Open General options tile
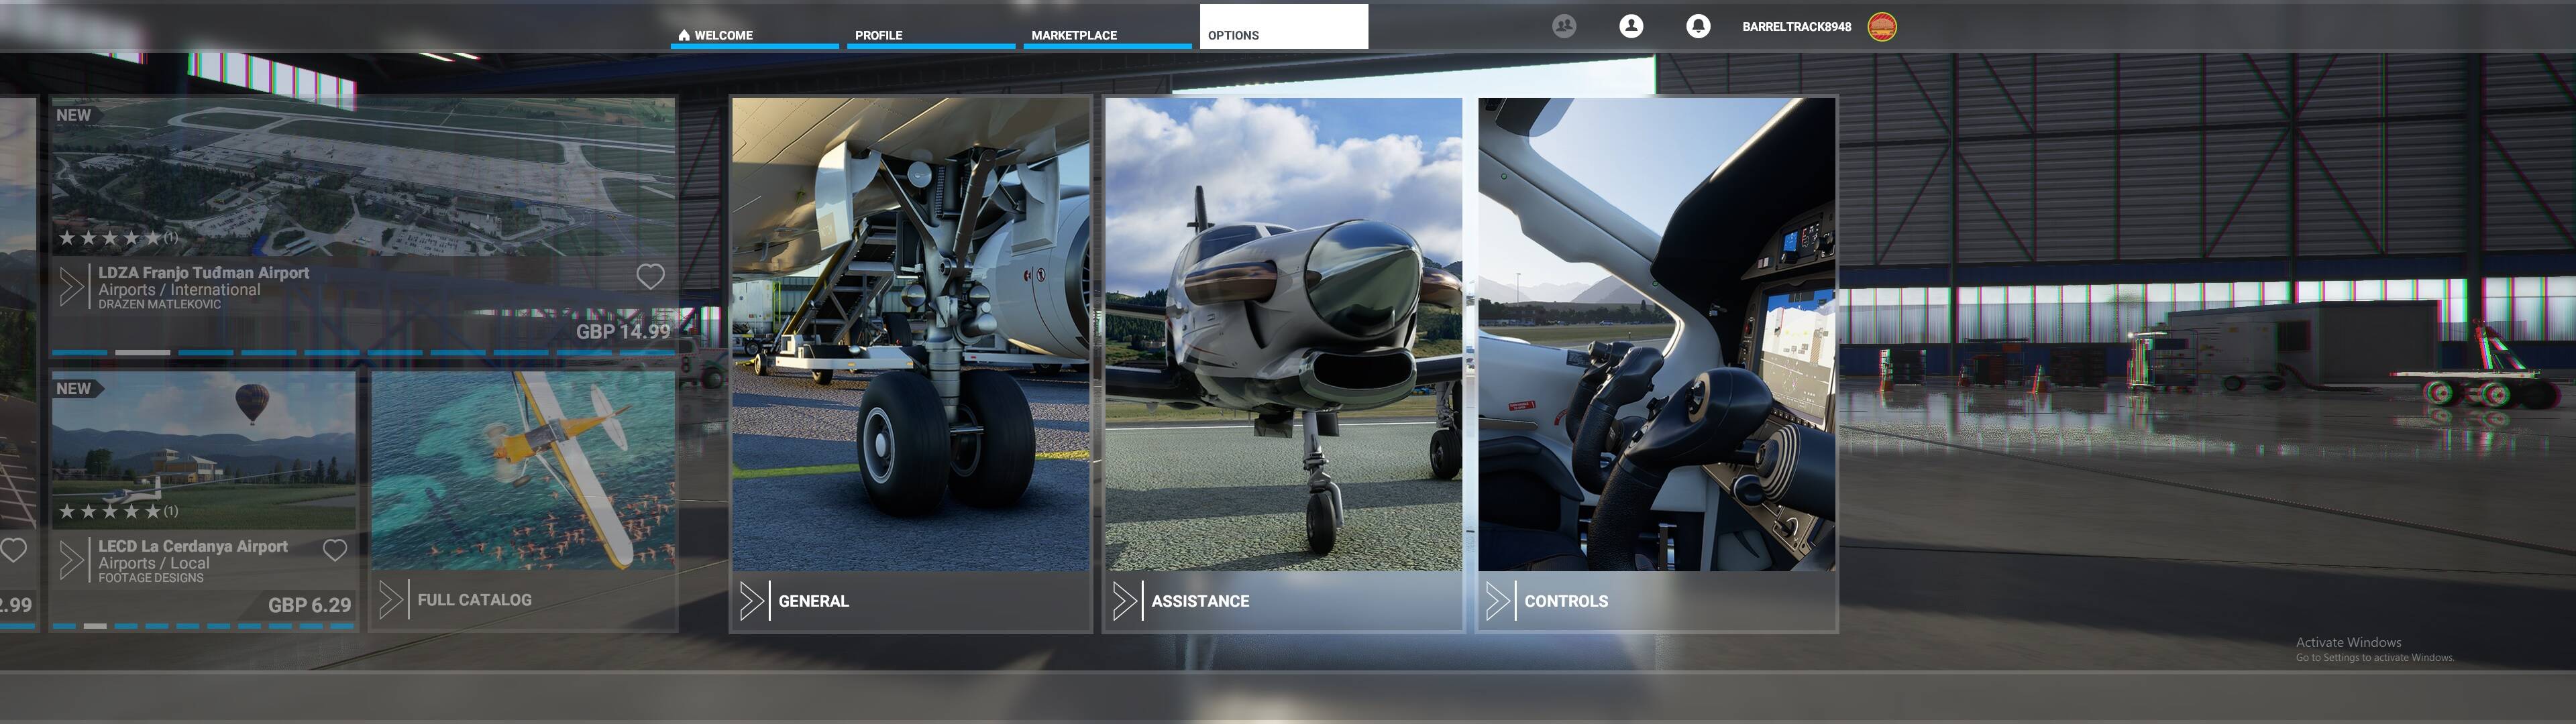The image size is (2576, 724). click(x=910, y=364)
